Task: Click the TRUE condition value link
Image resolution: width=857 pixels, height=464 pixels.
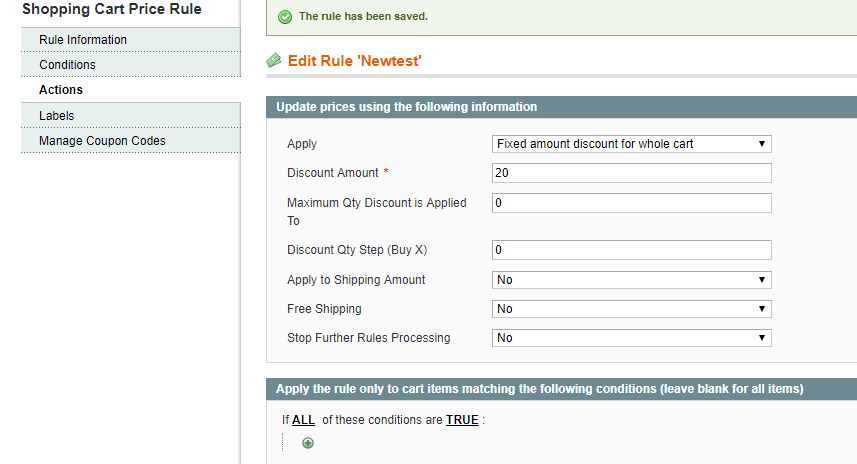Action: (462, 420)
